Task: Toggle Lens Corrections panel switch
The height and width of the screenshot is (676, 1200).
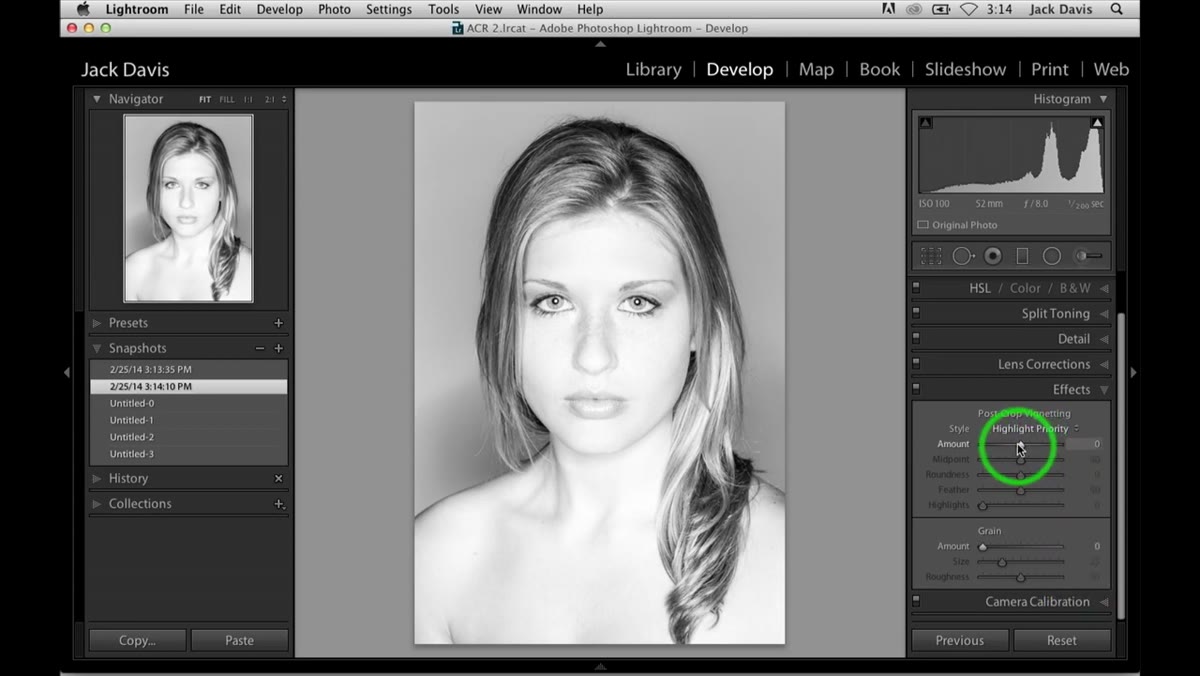Action: coord(916,364)
